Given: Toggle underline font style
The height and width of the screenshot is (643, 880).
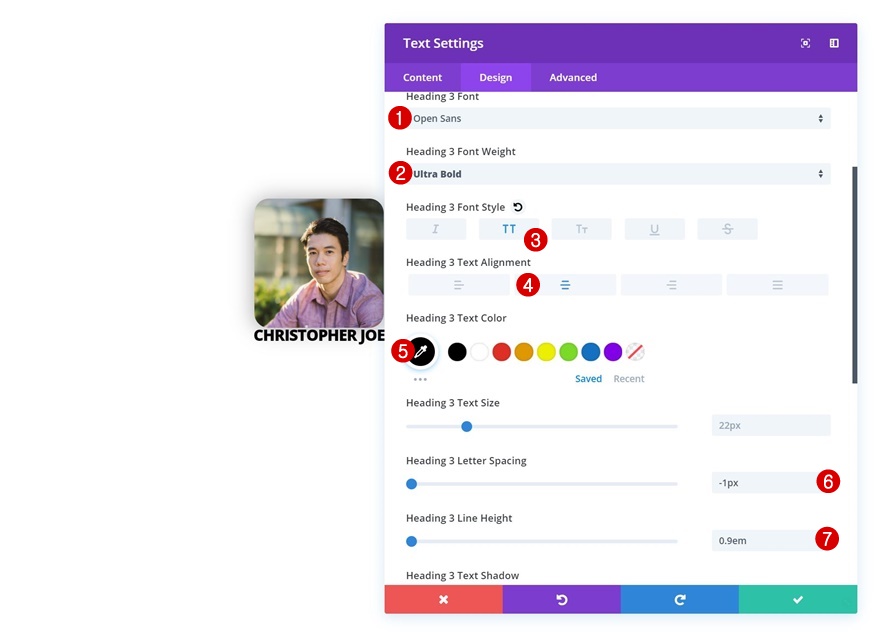Looking at the screenshot, I should (x=654, y=229).
